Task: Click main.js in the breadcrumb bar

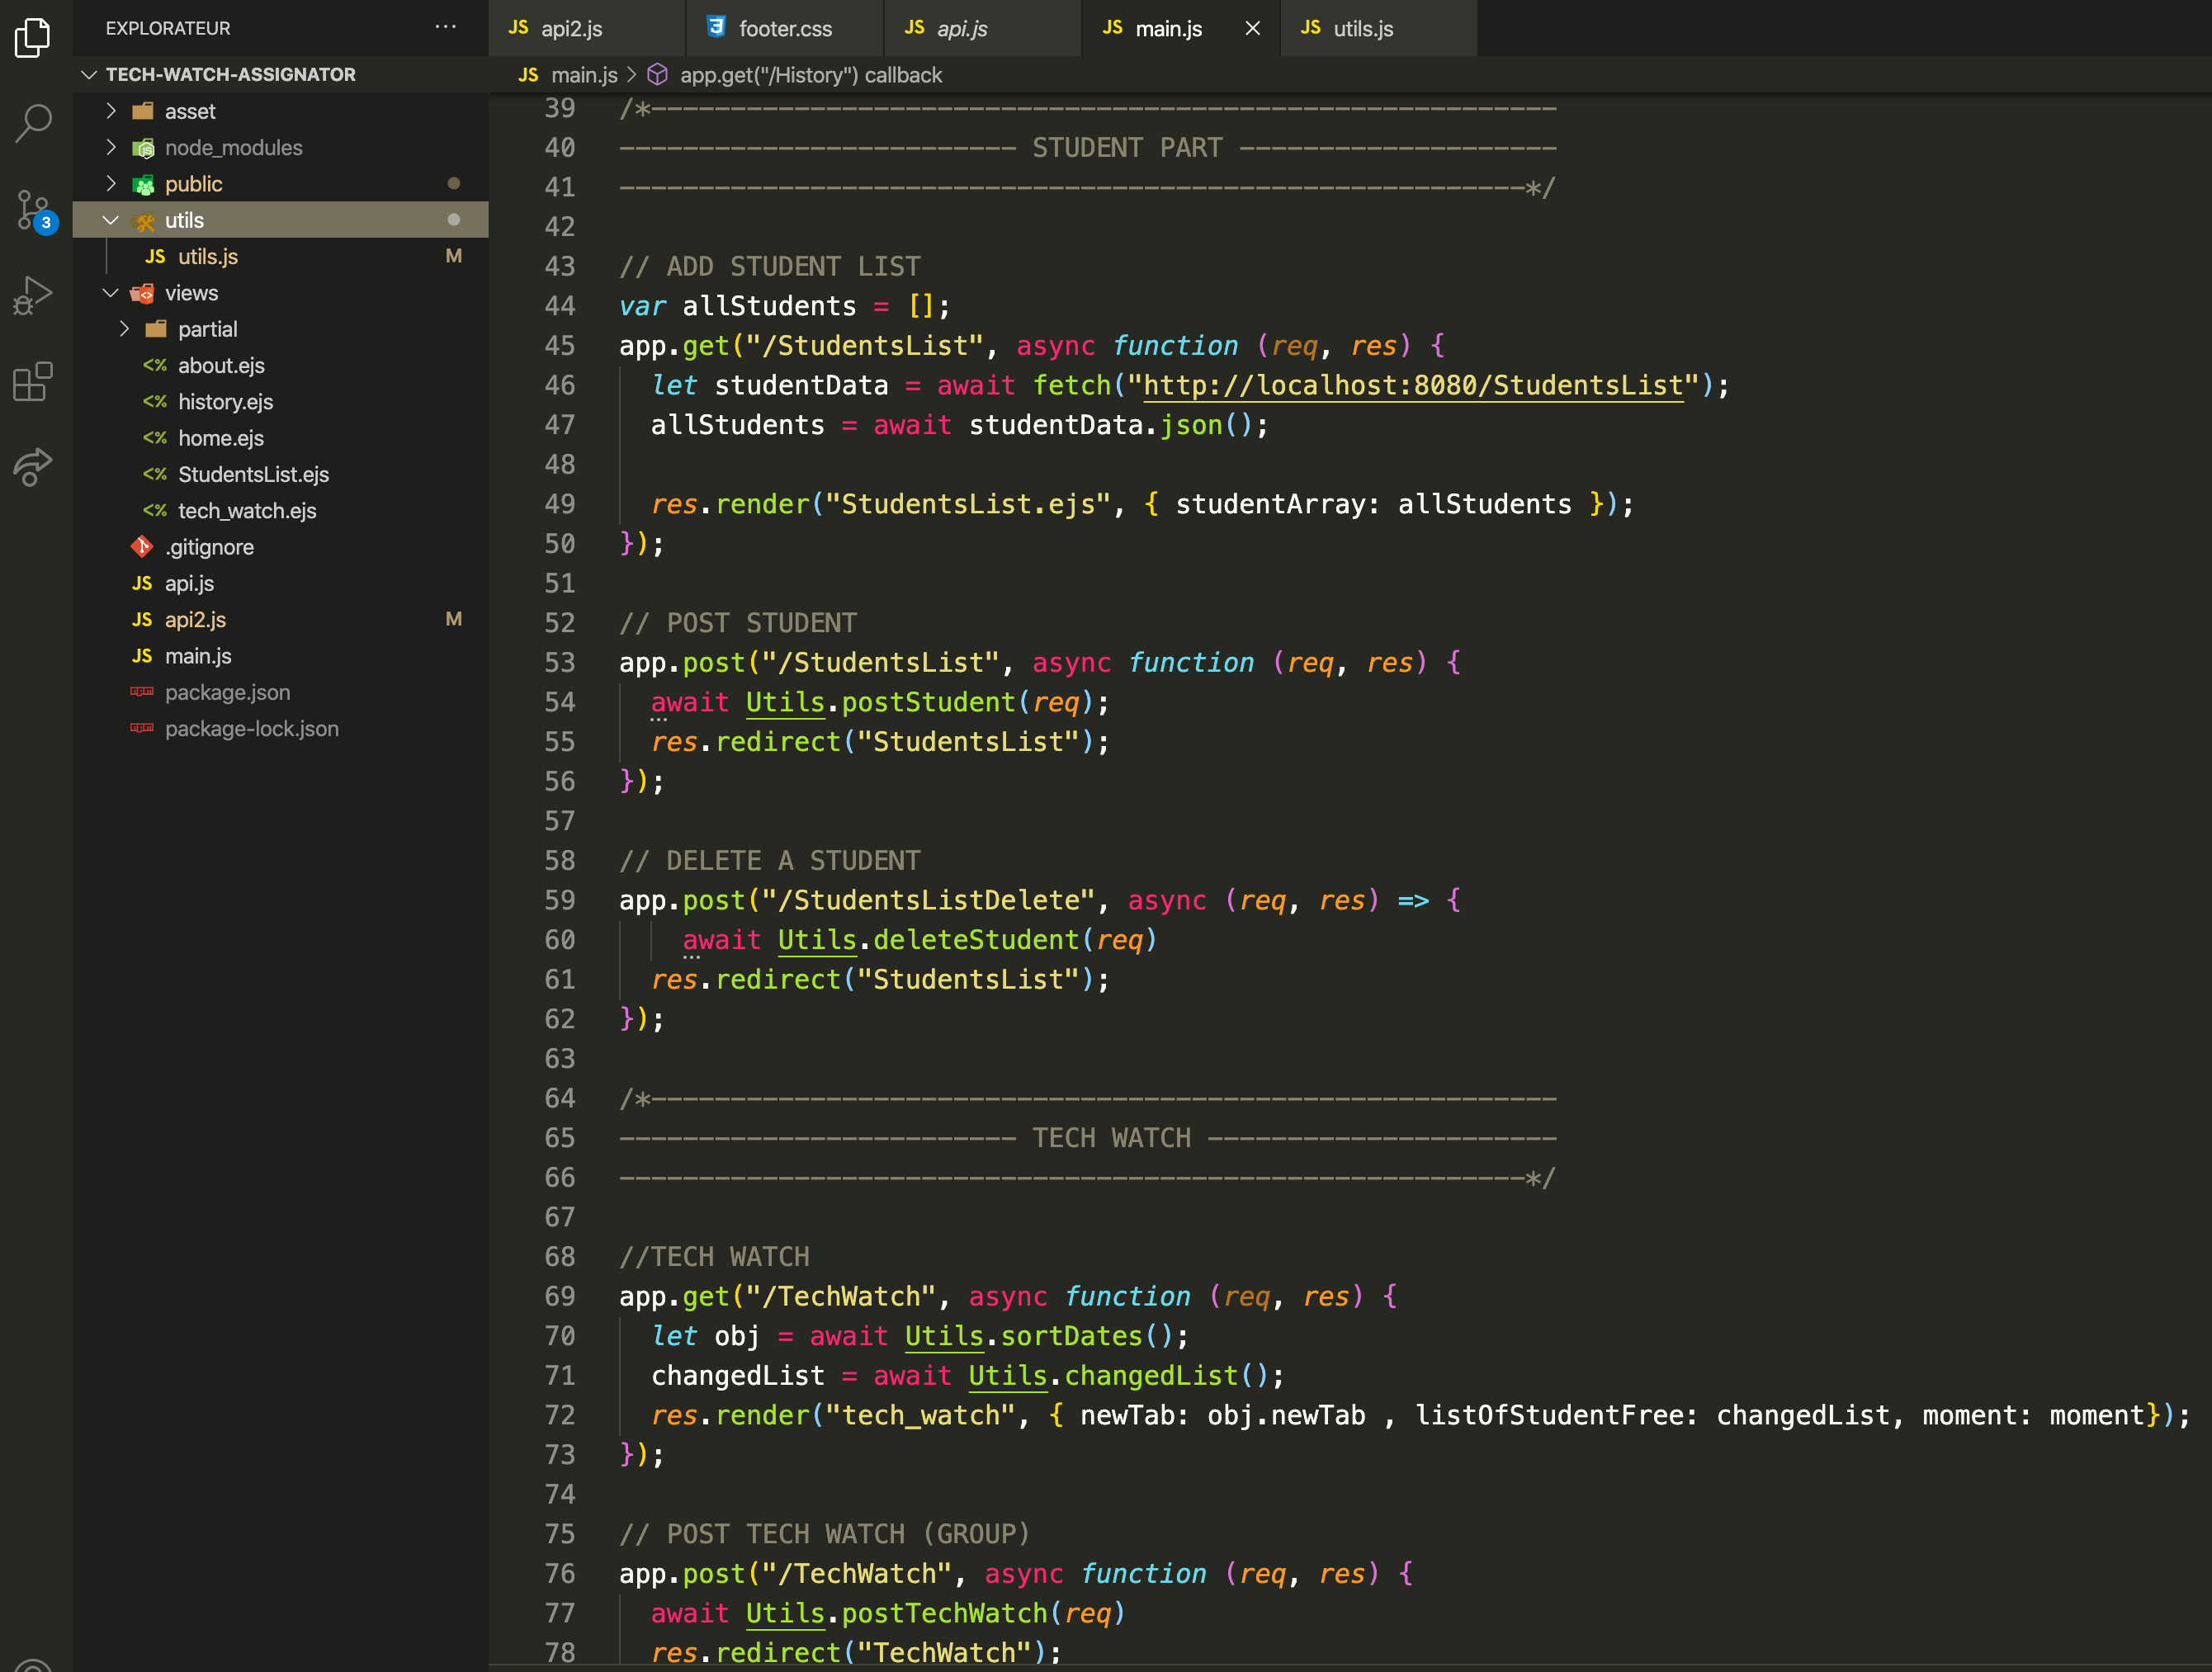Action: [584, 74]
